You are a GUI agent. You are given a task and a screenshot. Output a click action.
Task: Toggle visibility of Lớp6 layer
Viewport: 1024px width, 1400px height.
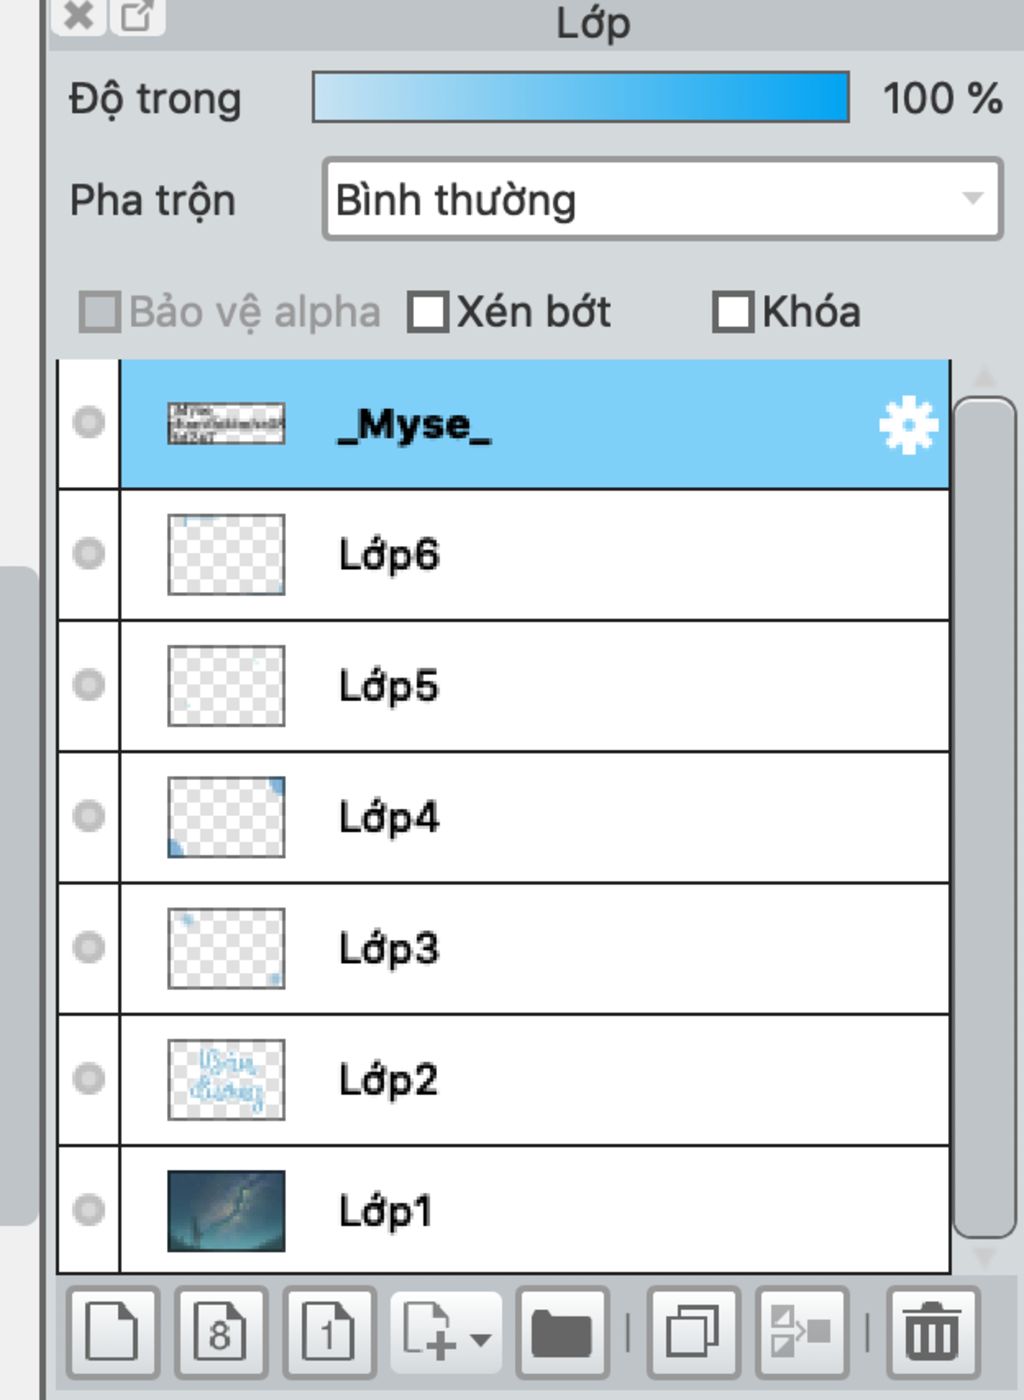(89, 553)
